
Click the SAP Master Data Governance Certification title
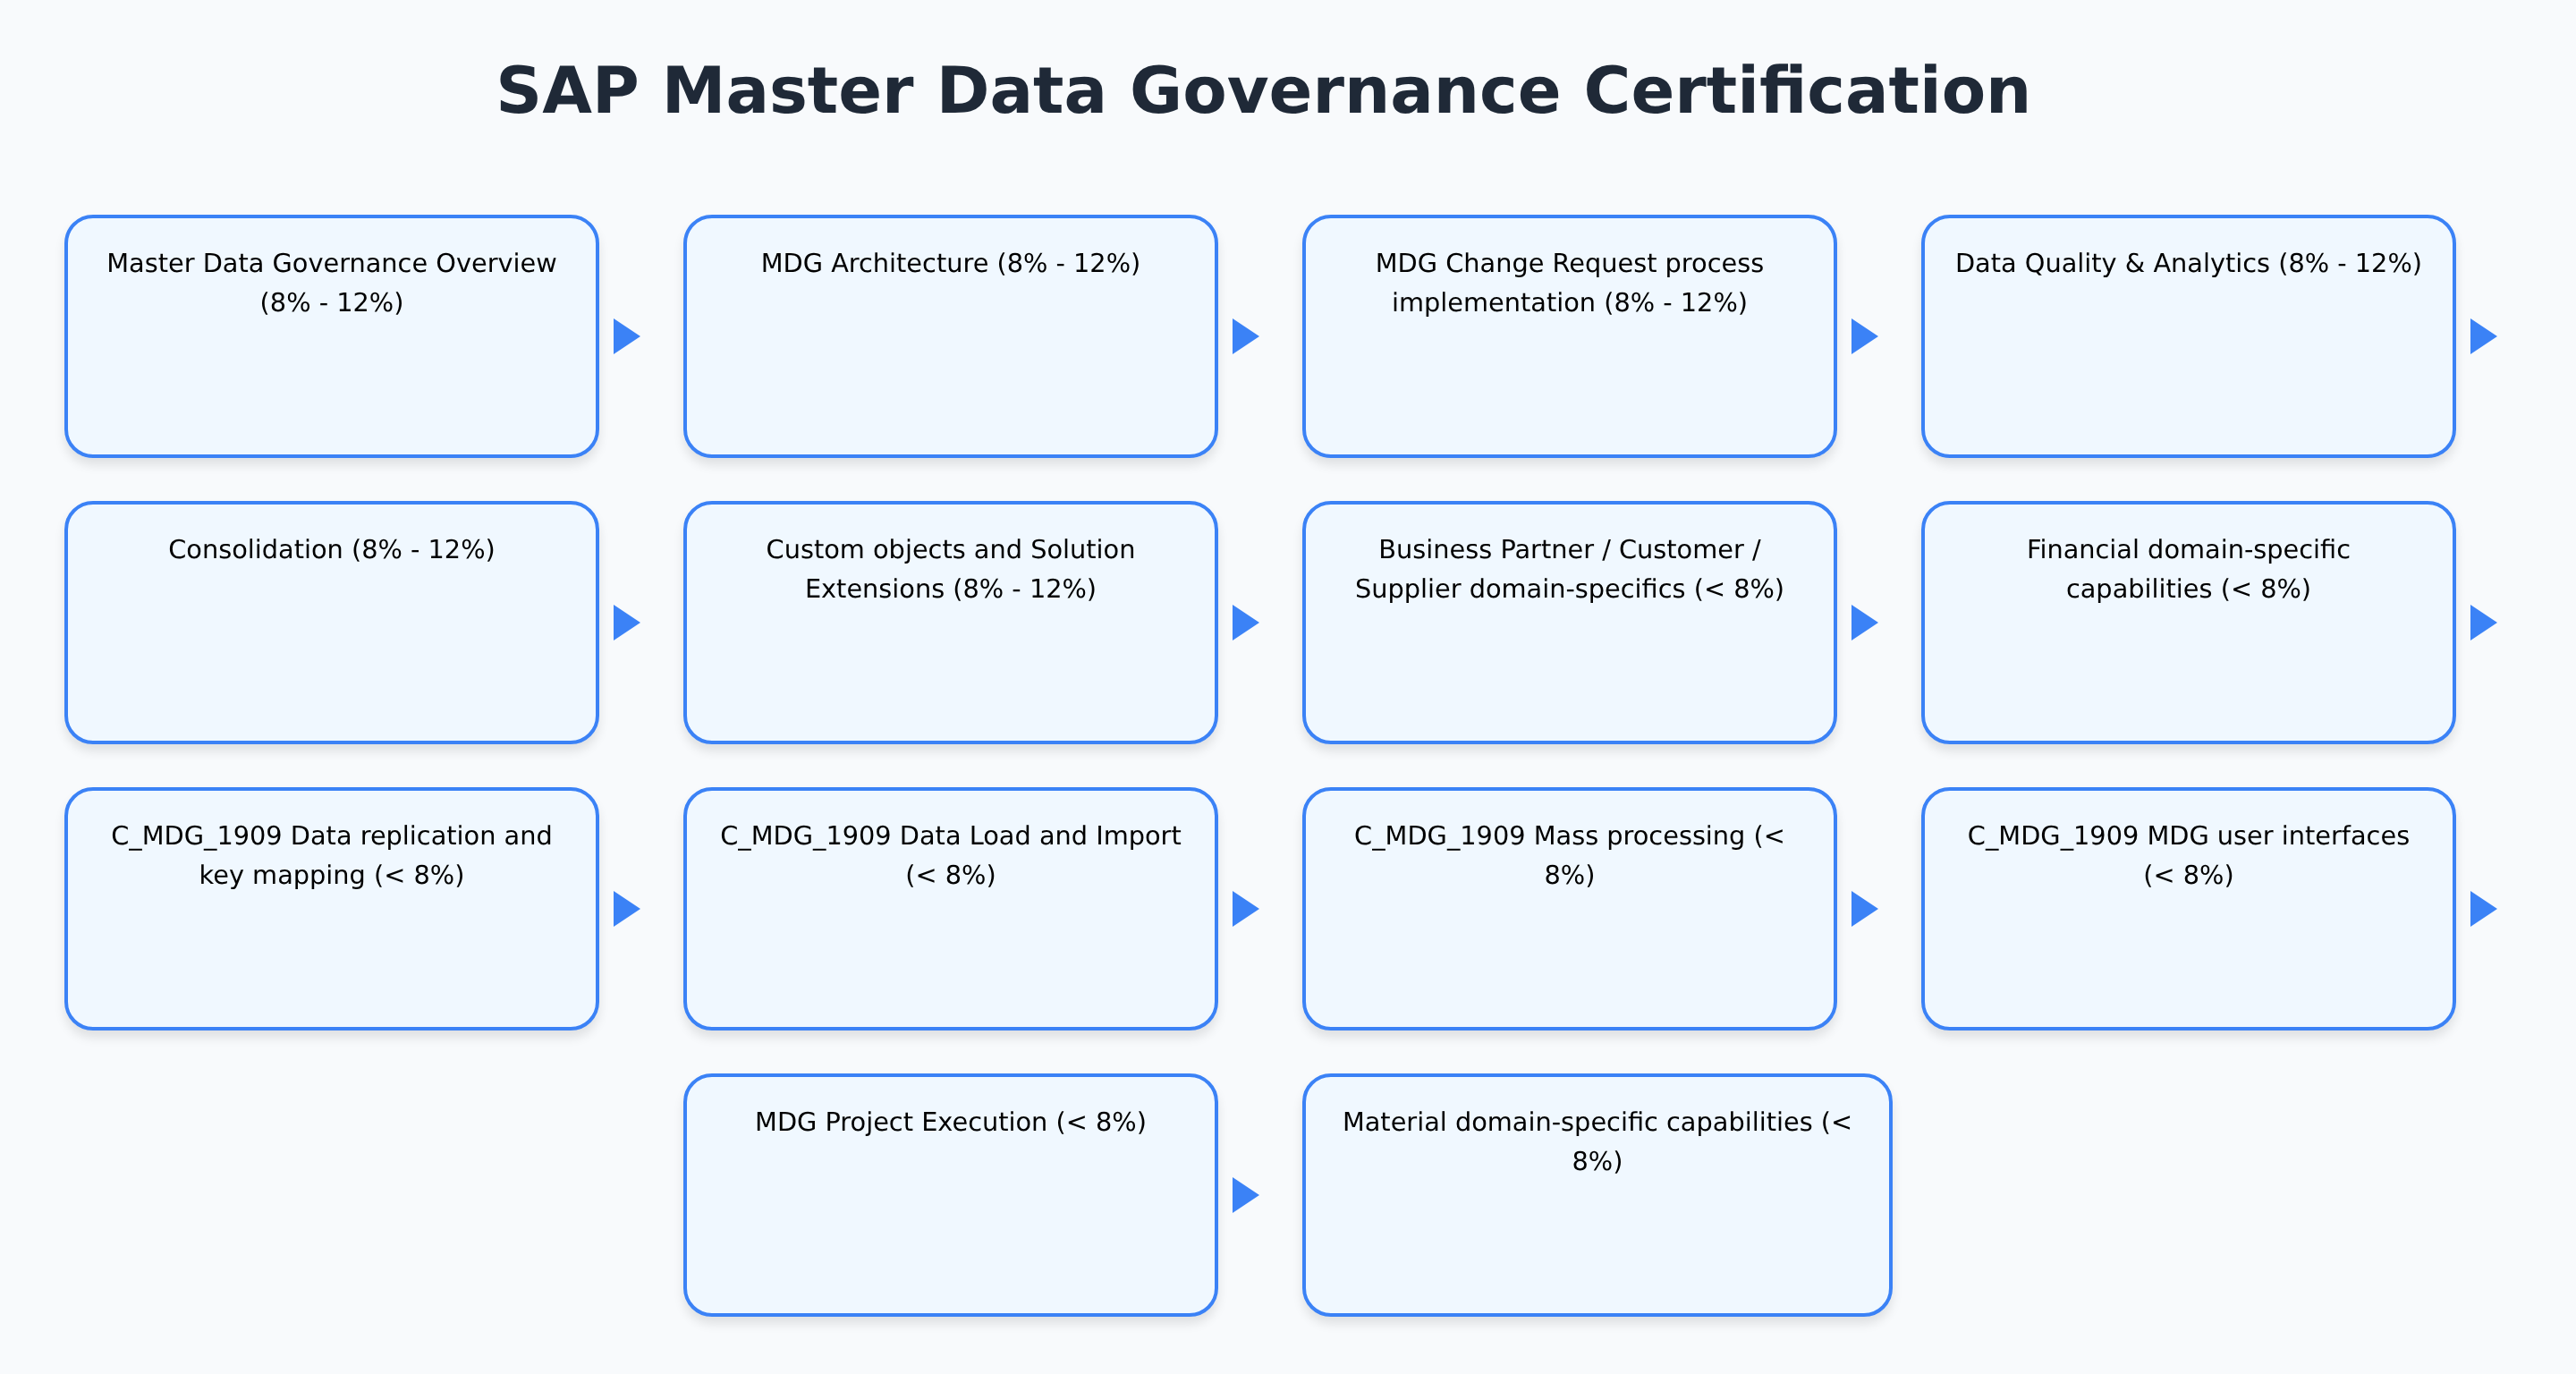click(x=1263, y=91)
